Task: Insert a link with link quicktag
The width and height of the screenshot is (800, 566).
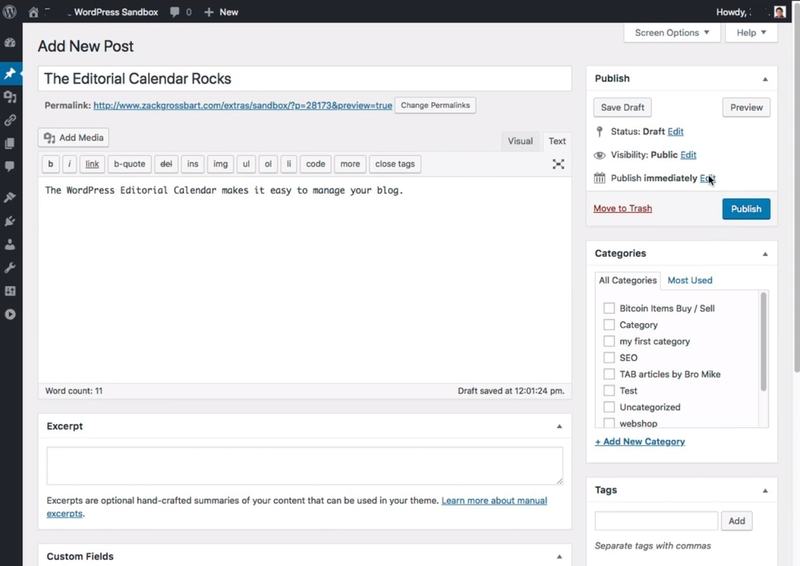Action: [x=92, y=164]
